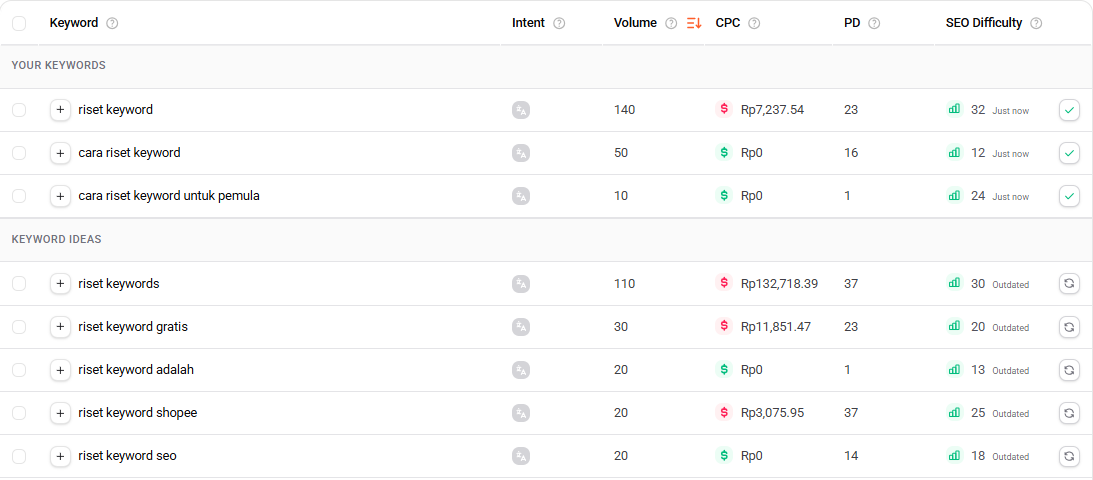Open help icon next to CPC header
This screenshot has width=1093, height=480.
pos(754,24)
